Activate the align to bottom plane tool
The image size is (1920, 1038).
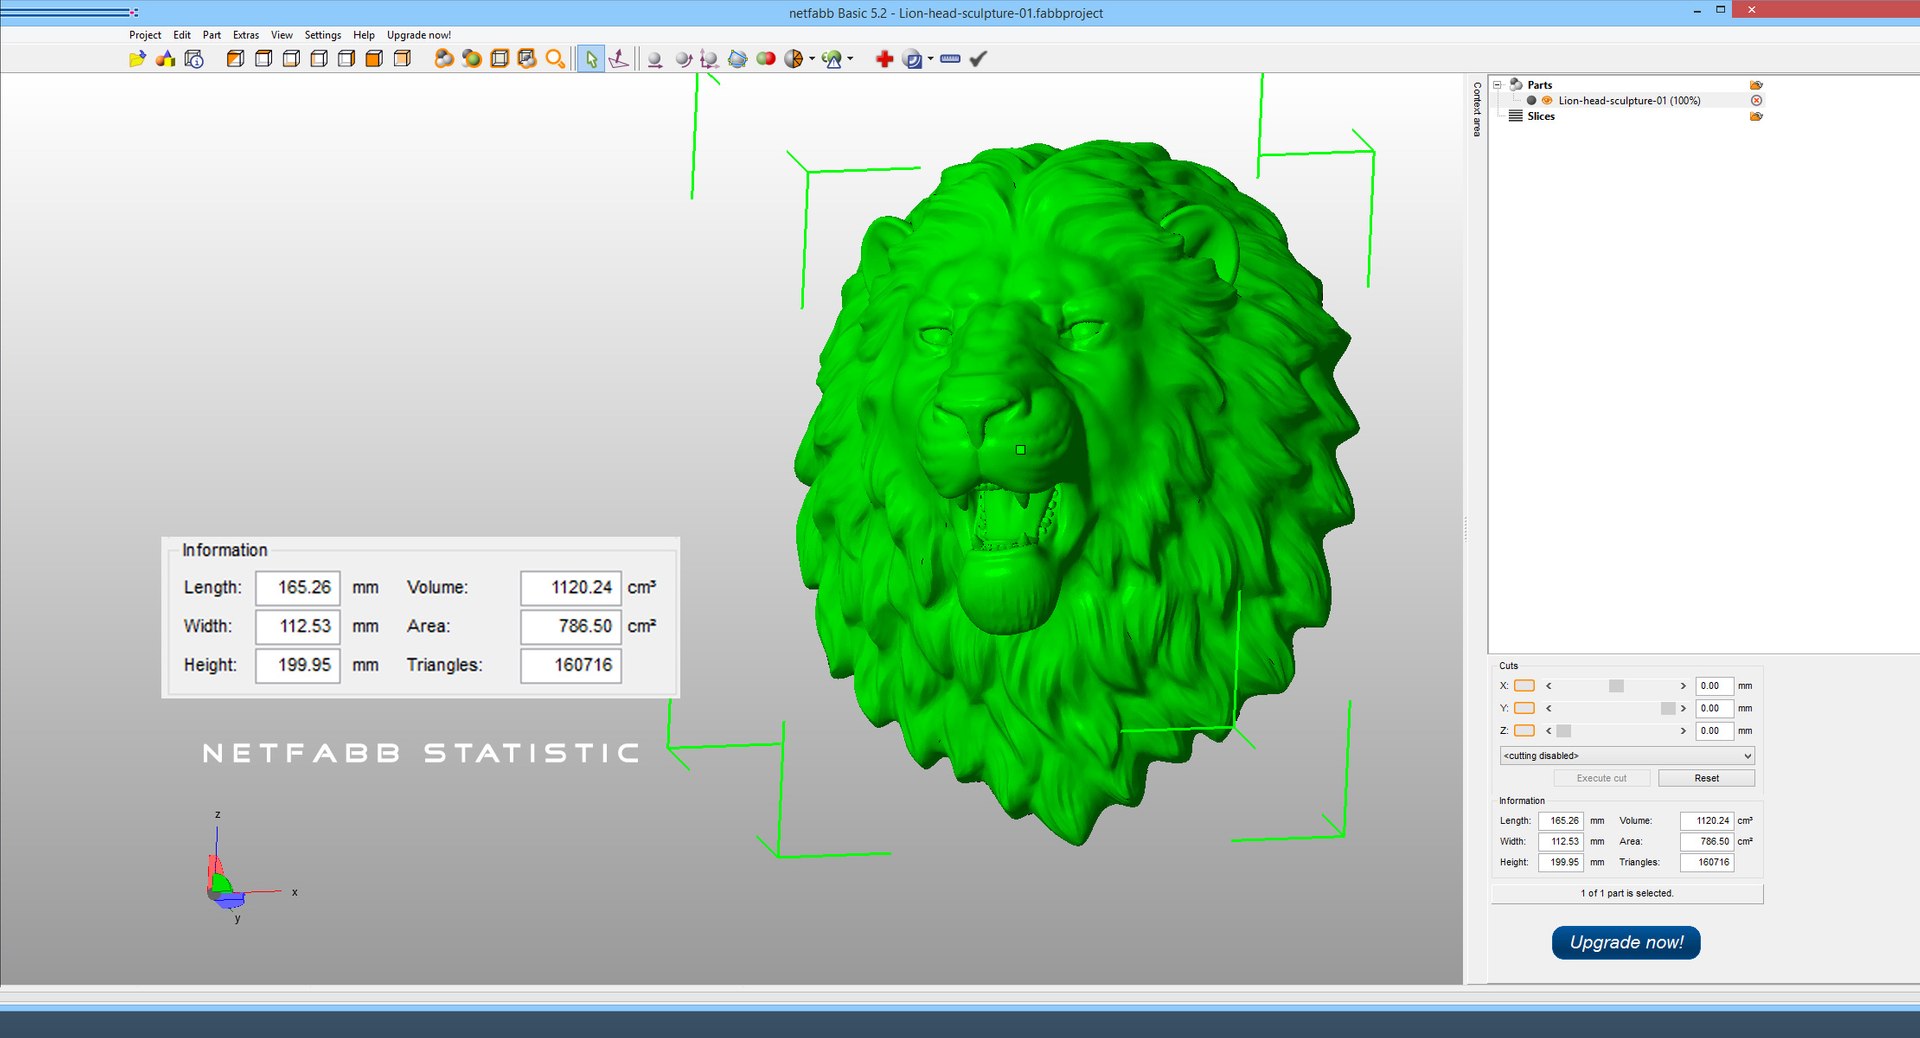pos(619,59)
